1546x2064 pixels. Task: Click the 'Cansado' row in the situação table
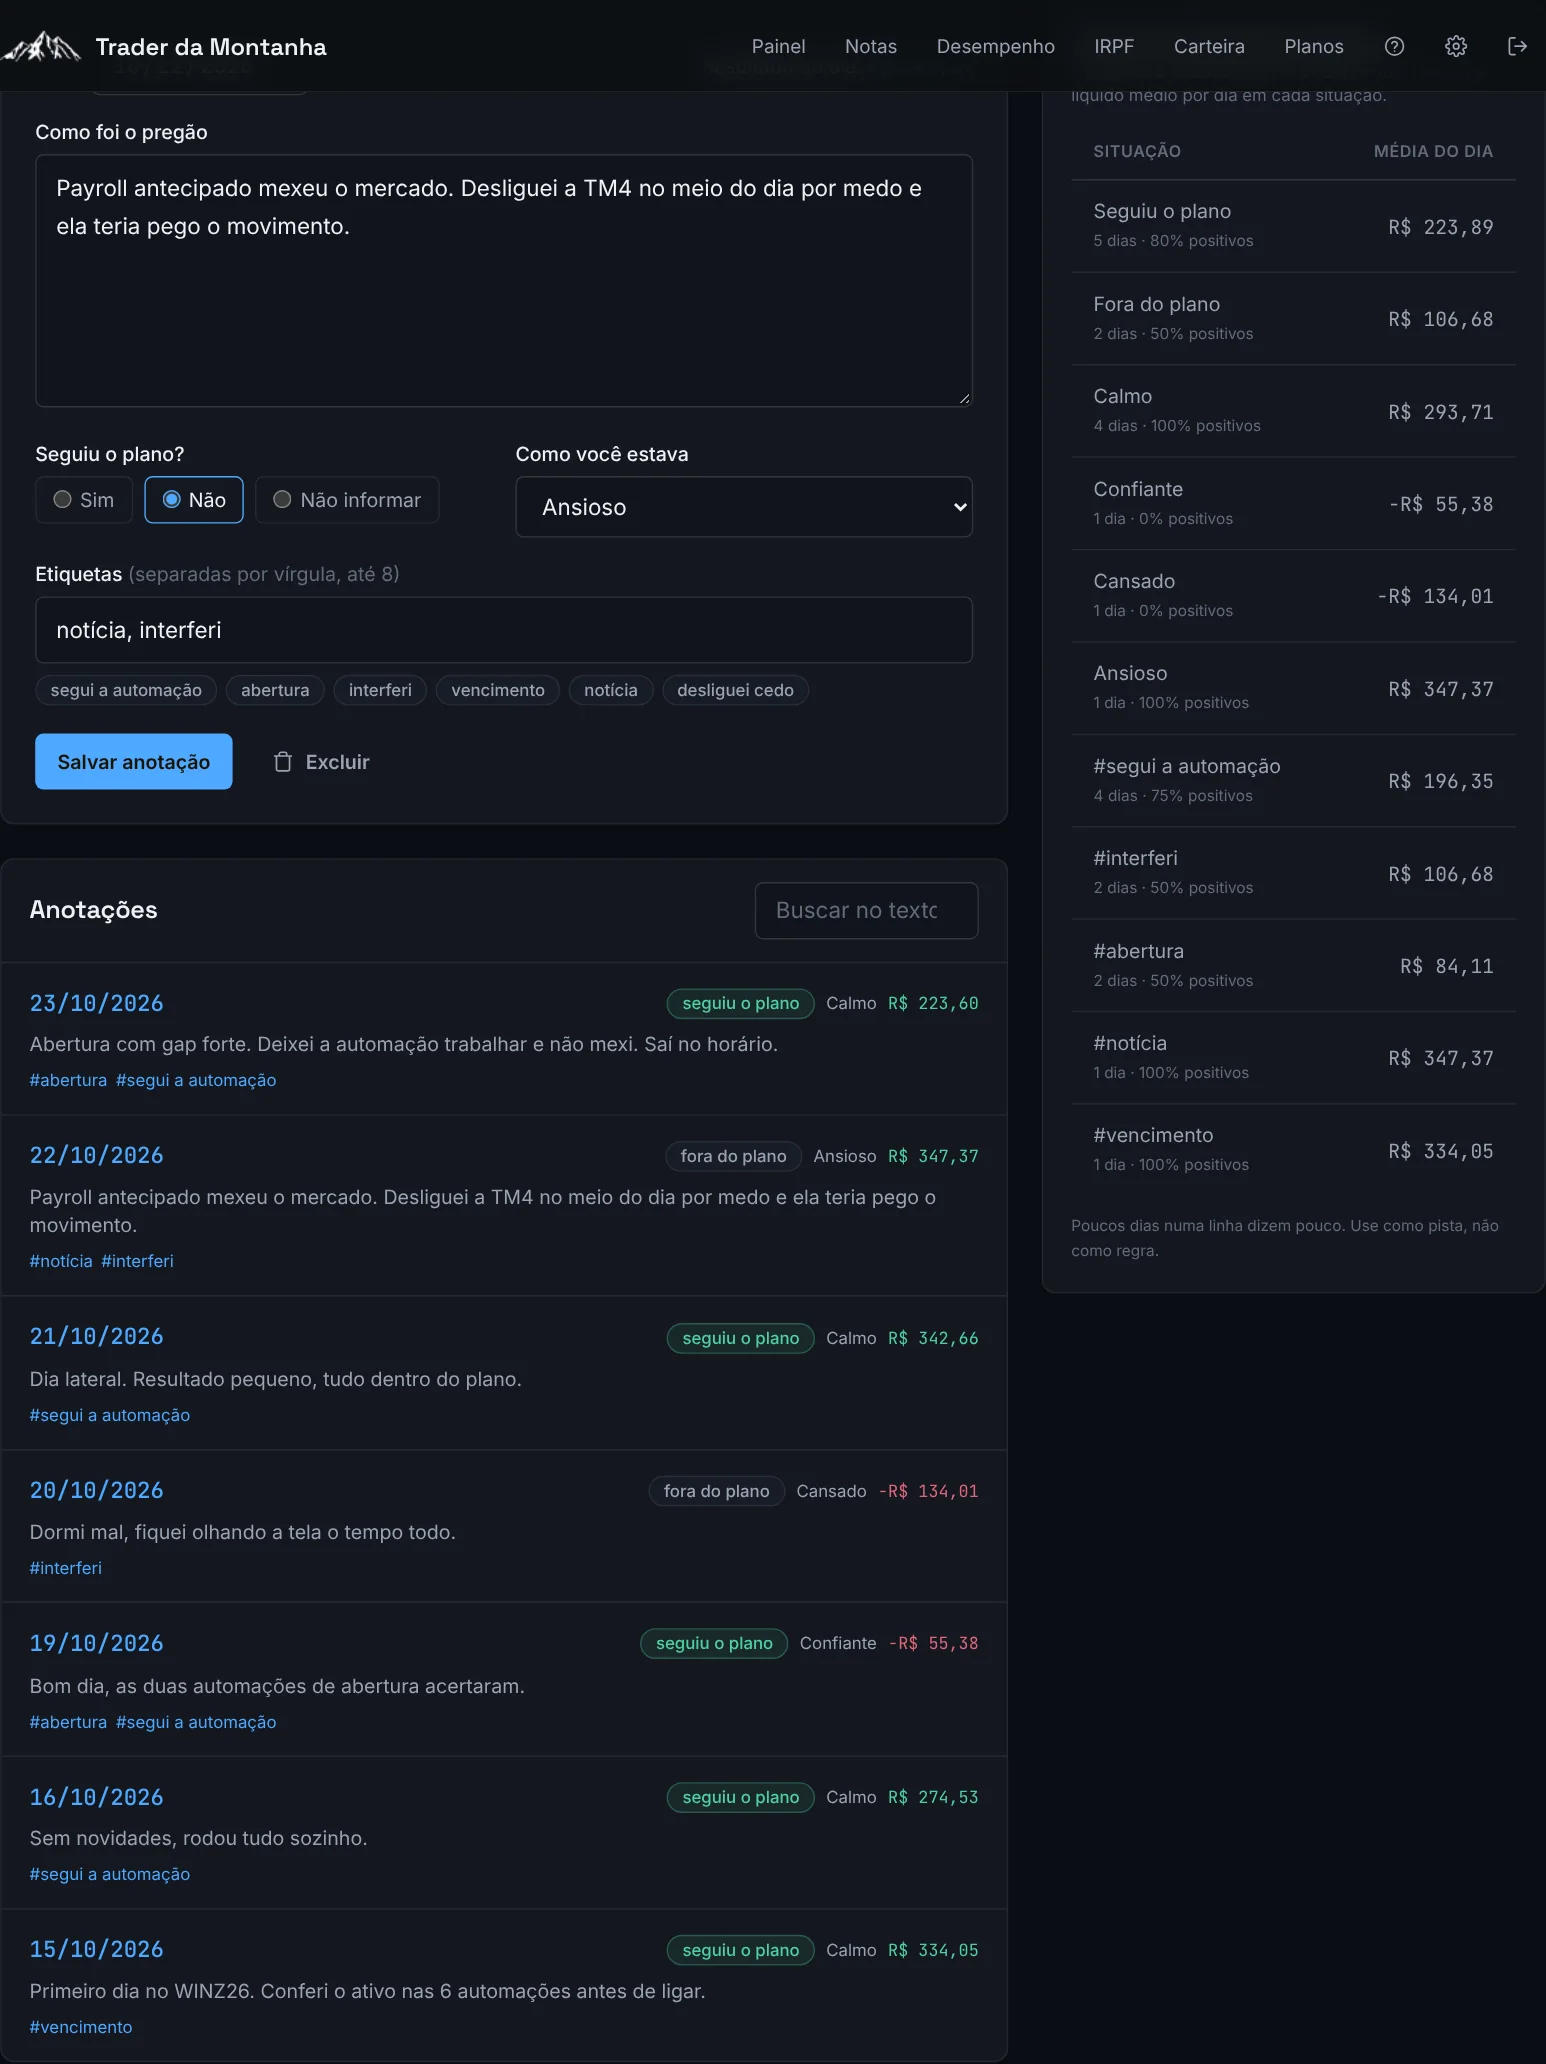1293,596
